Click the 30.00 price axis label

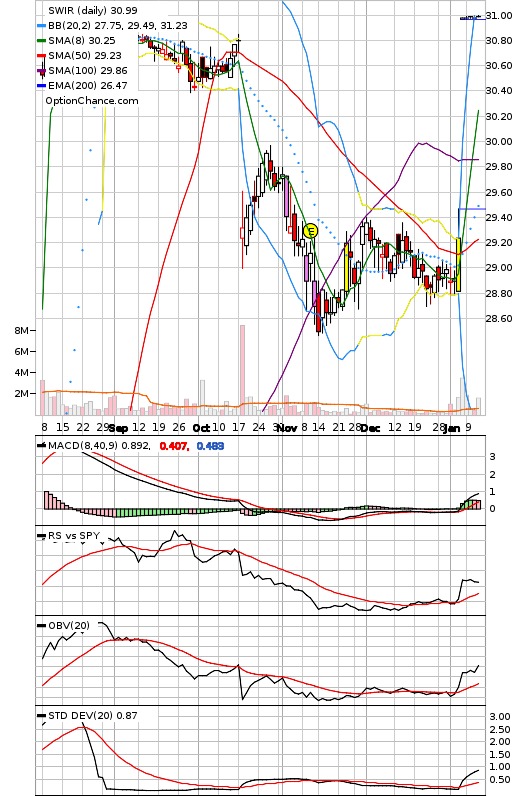click(x=499, y=142)
